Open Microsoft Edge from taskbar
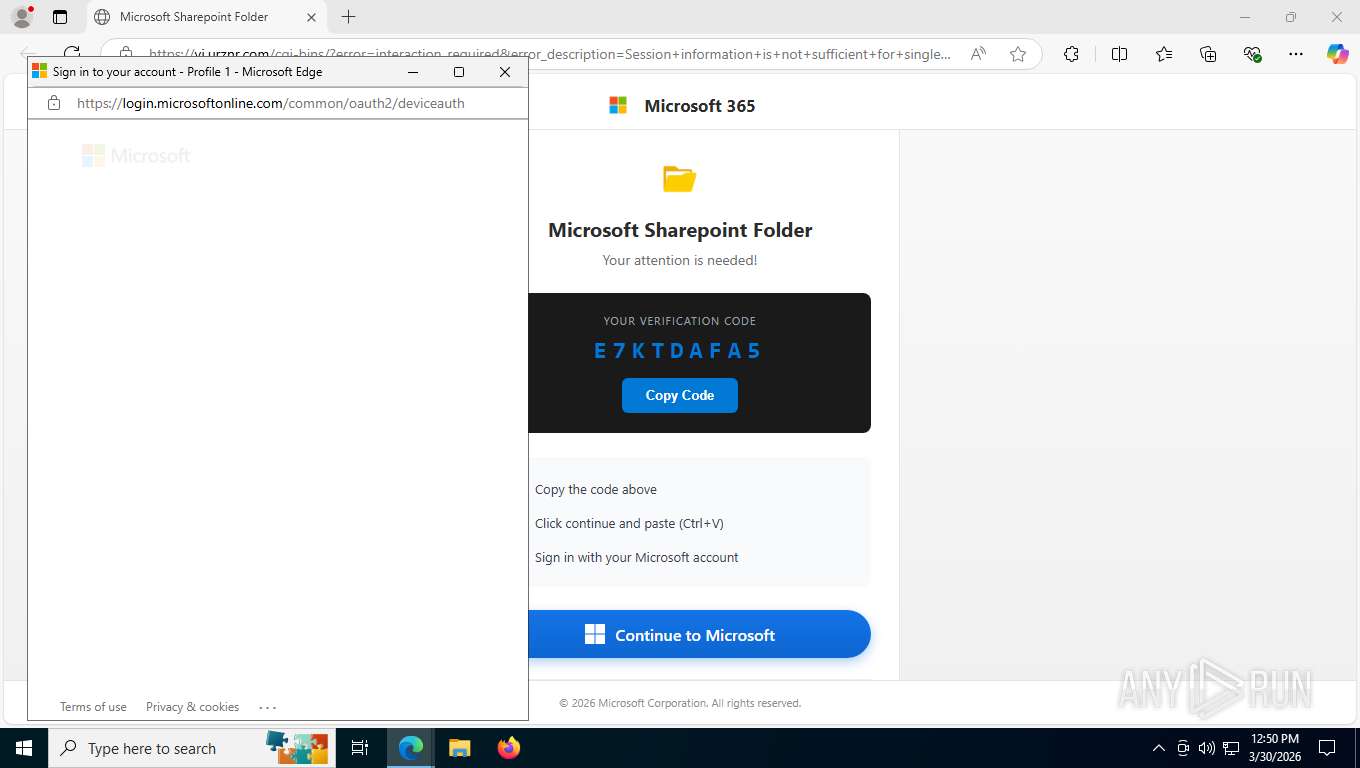 (410, 748)
